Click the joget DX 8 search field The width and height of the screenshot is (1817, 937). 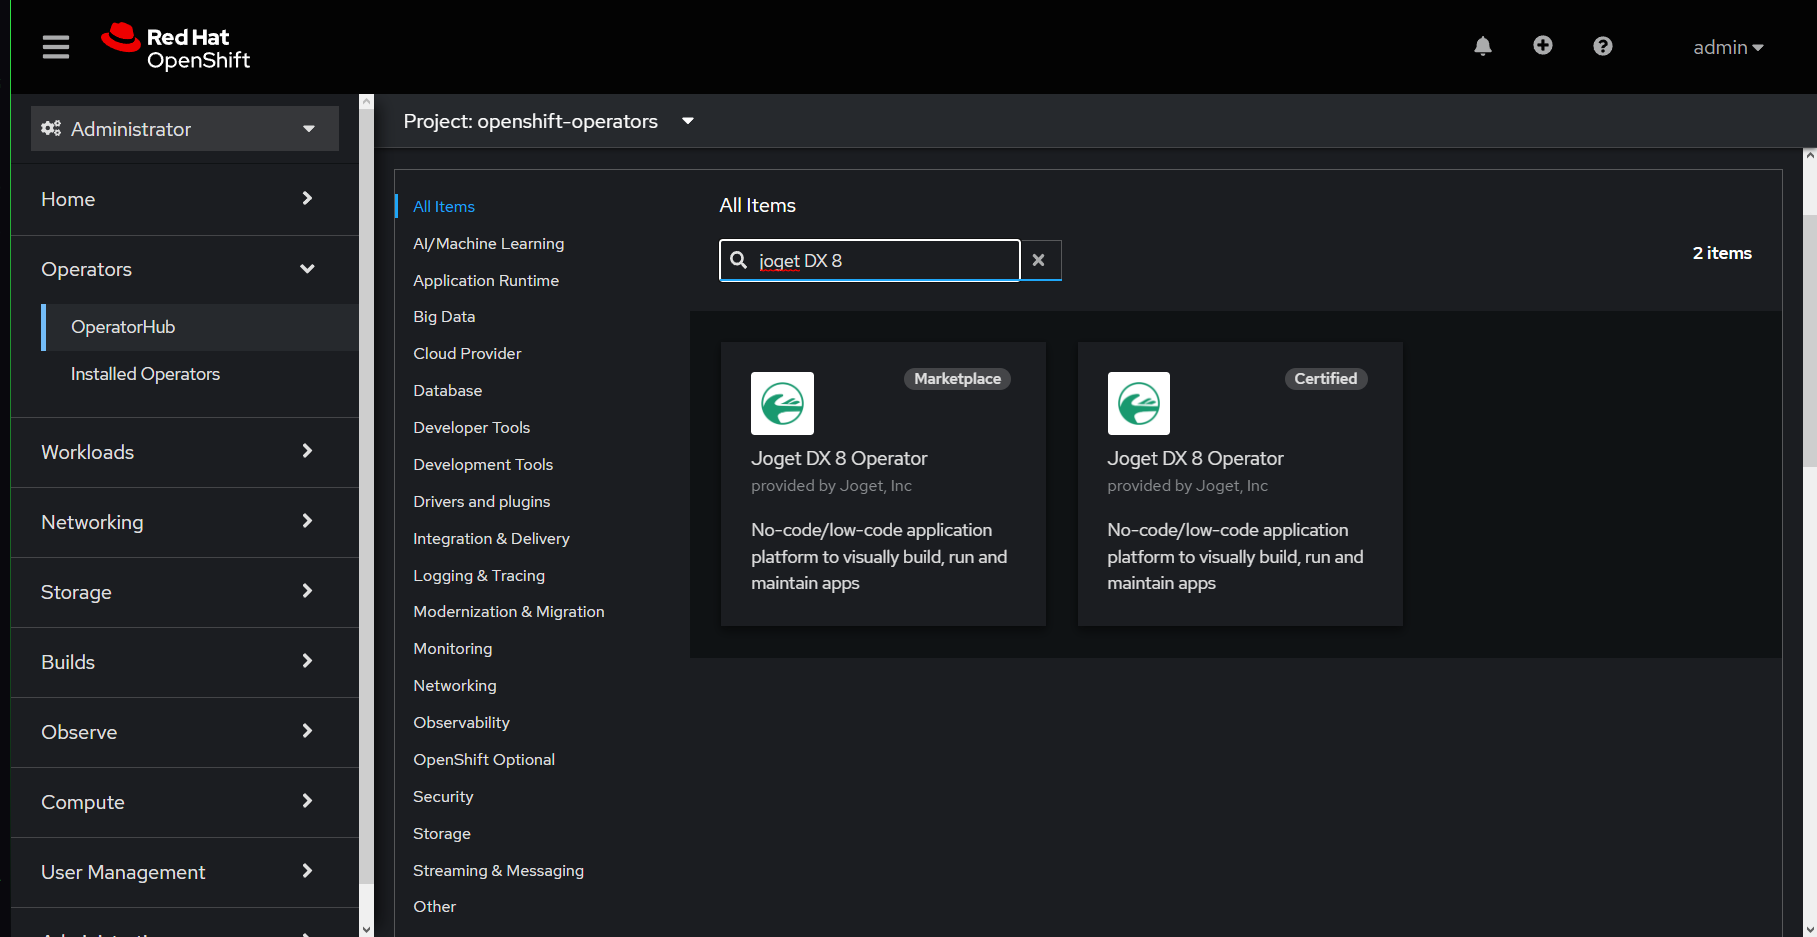[880, 260]
